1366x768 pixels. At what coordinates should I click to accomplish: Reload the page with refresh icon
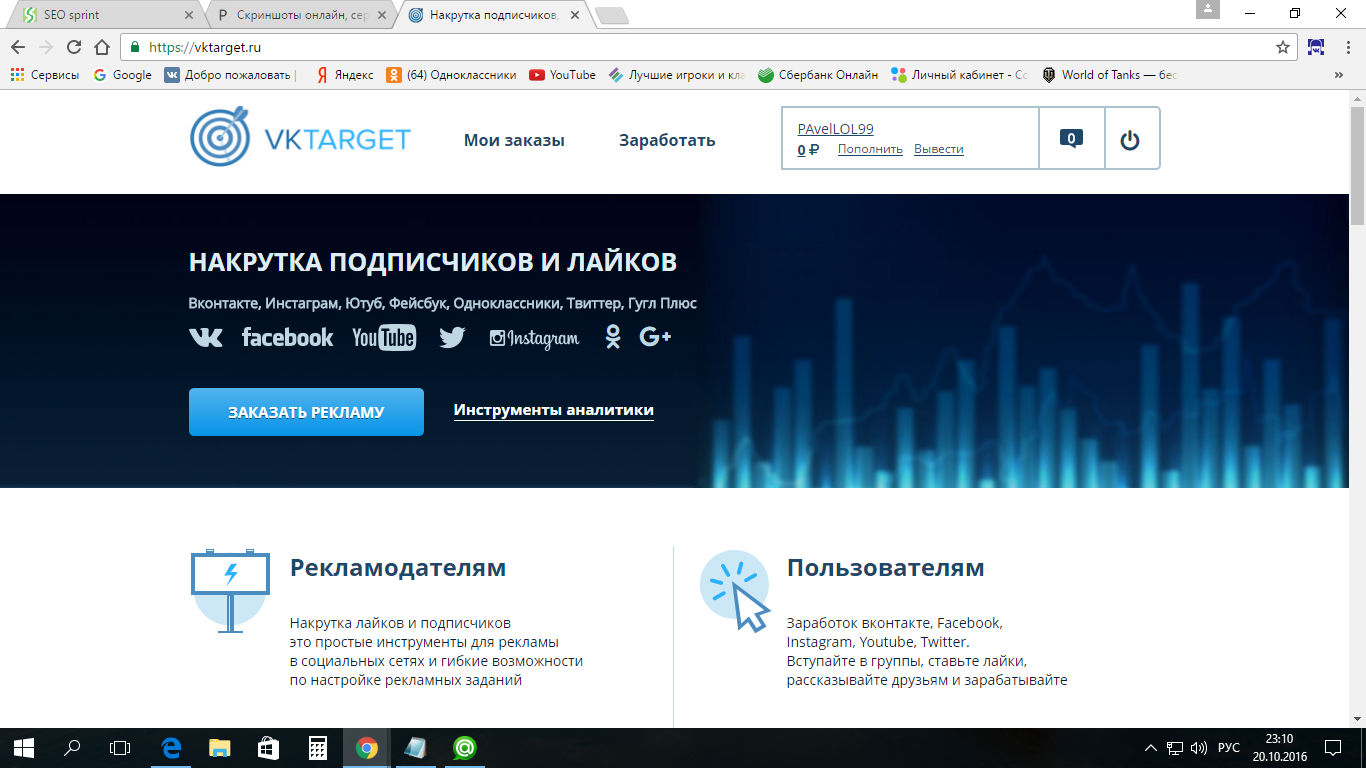pos(73,47)
